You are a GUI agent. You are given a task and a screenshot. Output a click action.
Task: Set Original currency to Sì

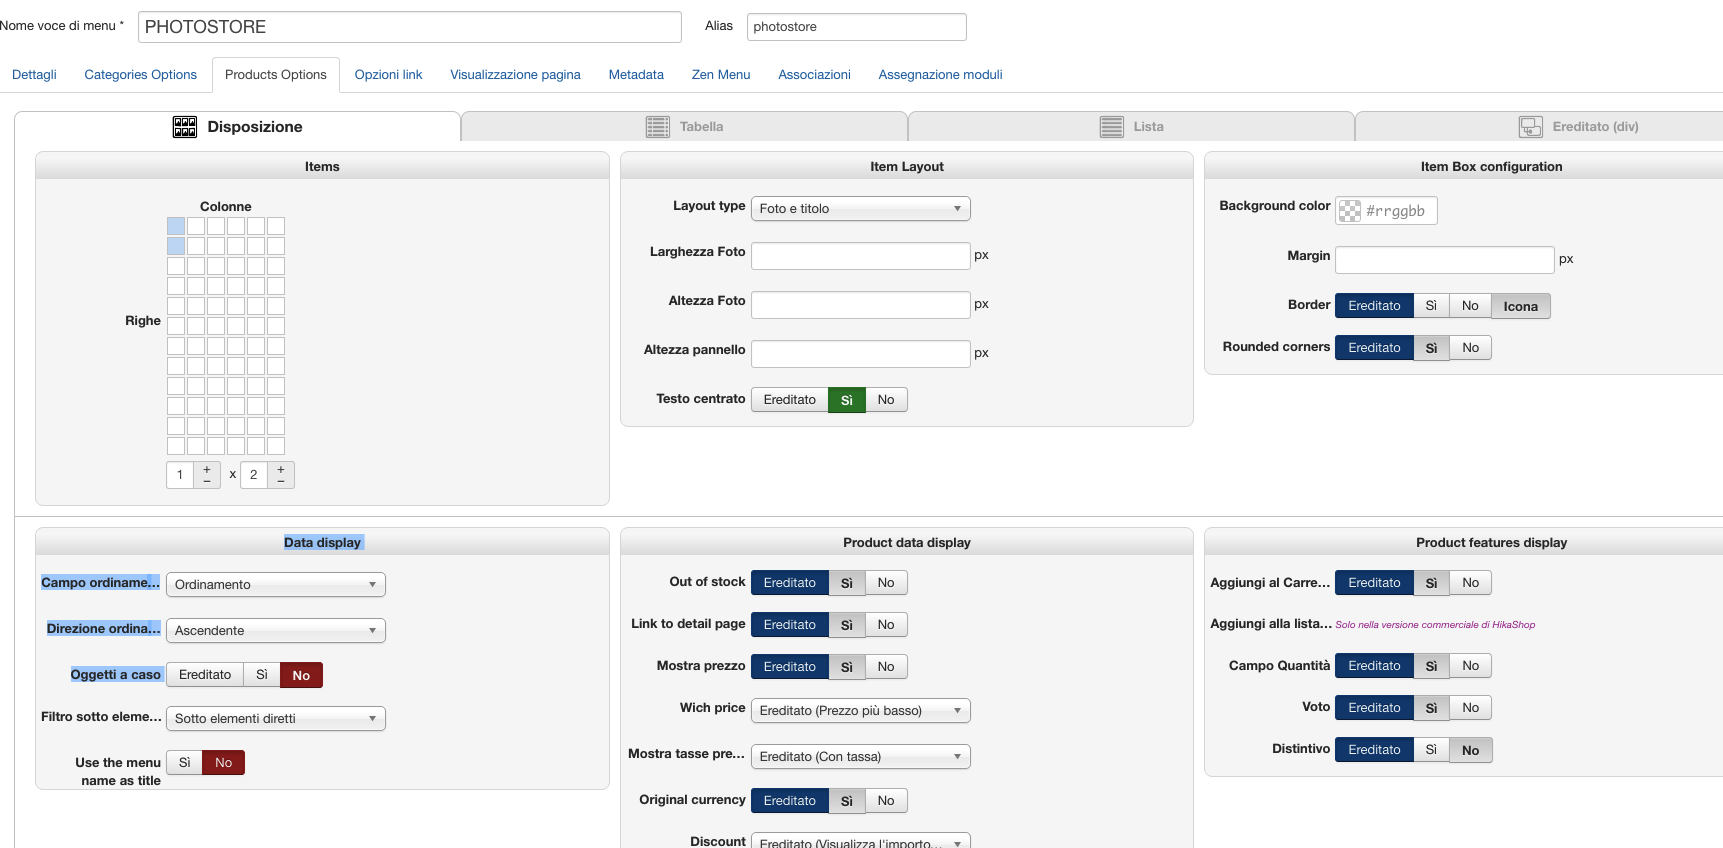coord(847,801)
